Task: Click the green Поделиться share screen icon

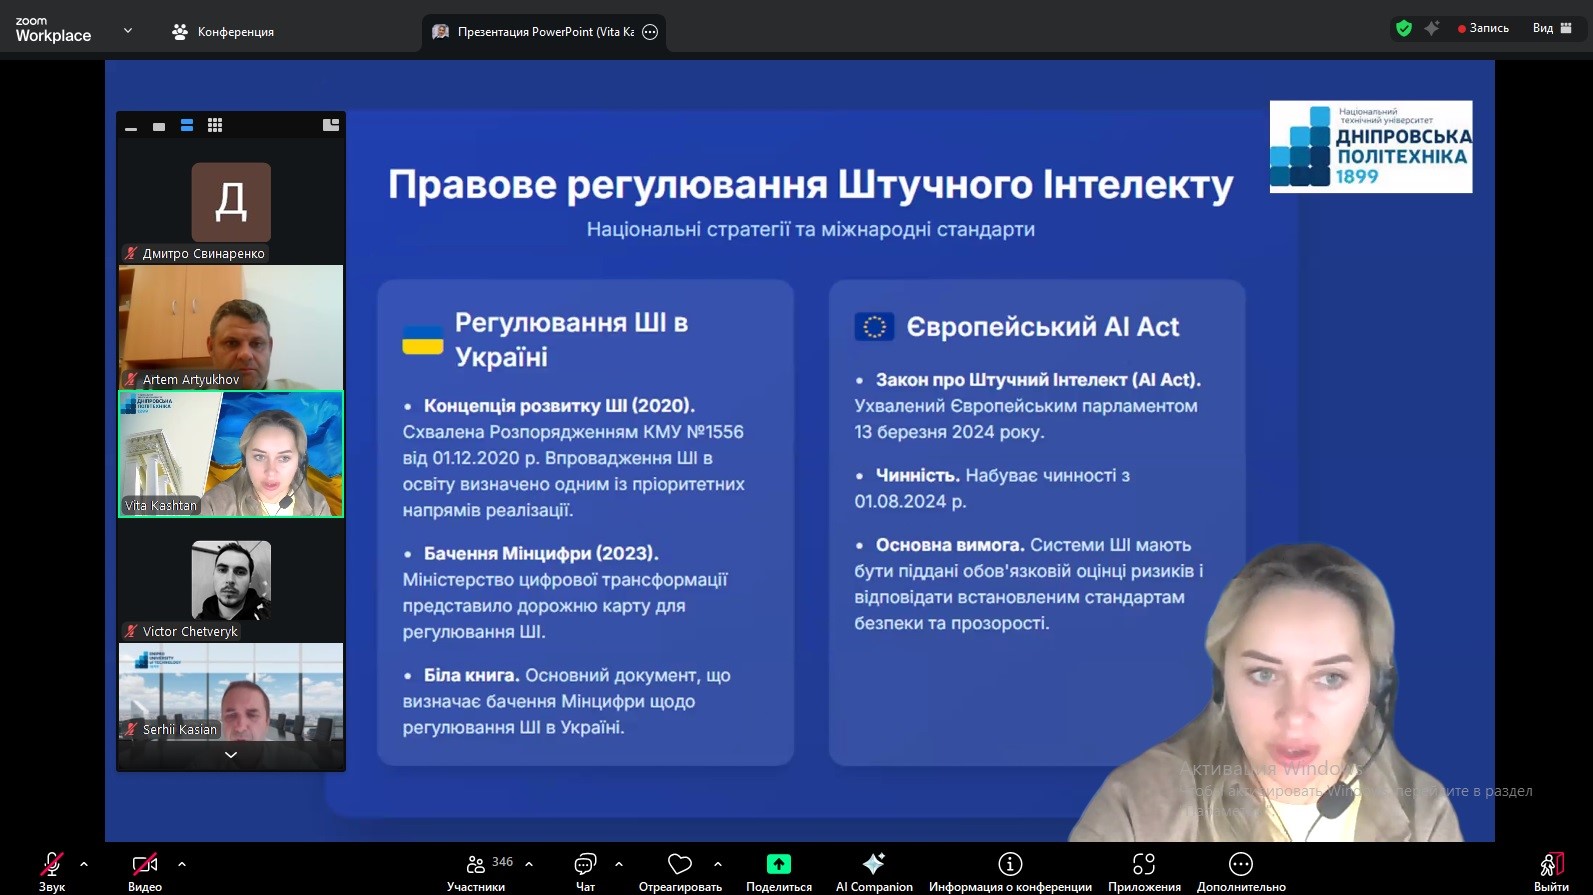Action: click(x=778, y=865)
